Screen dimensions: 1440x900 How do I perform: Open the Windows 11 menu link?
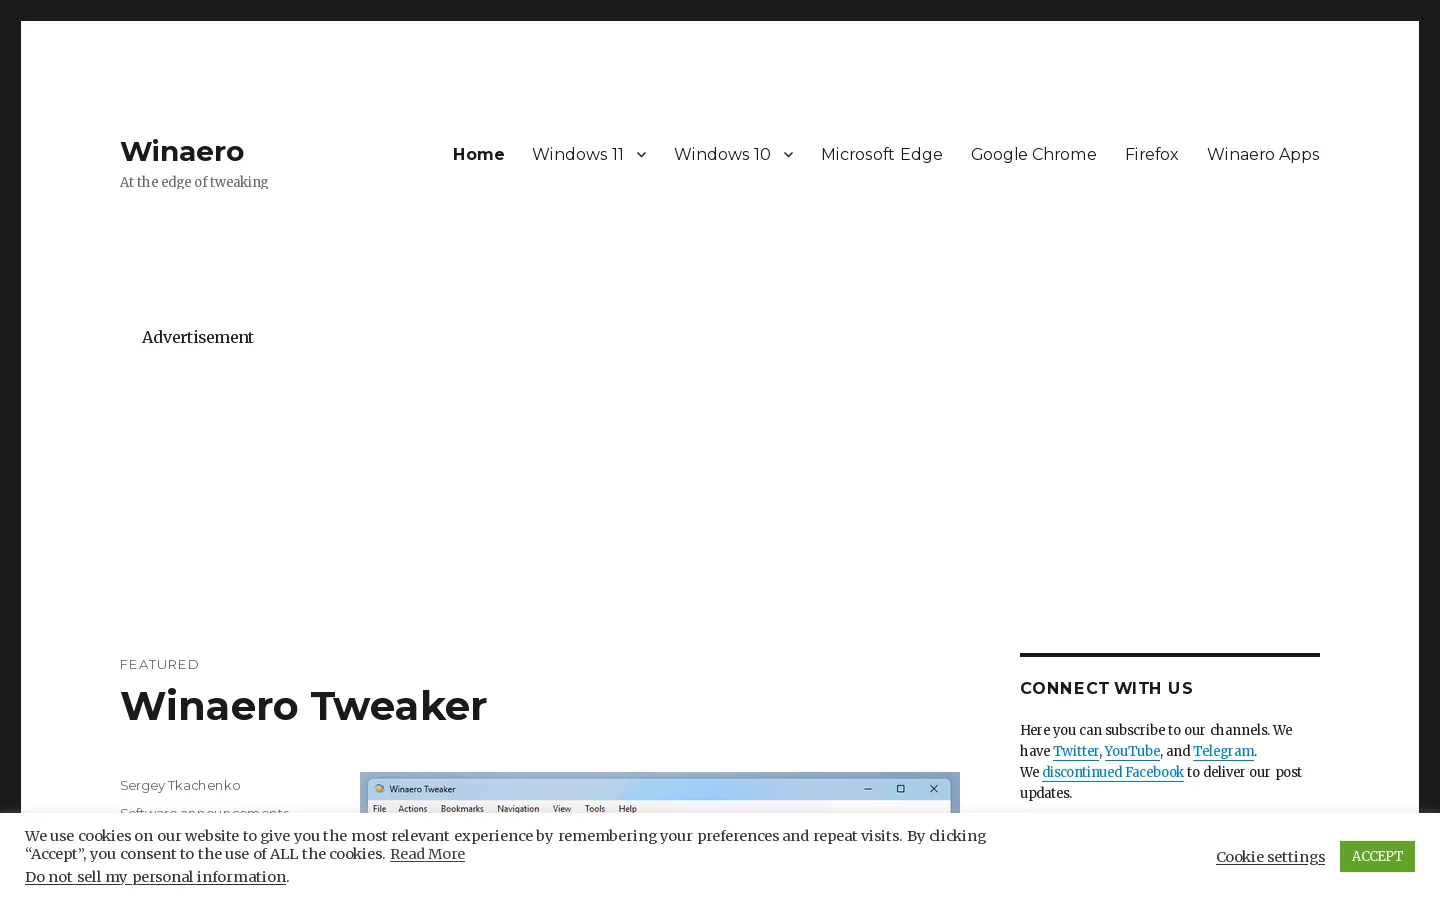[578, 154]
